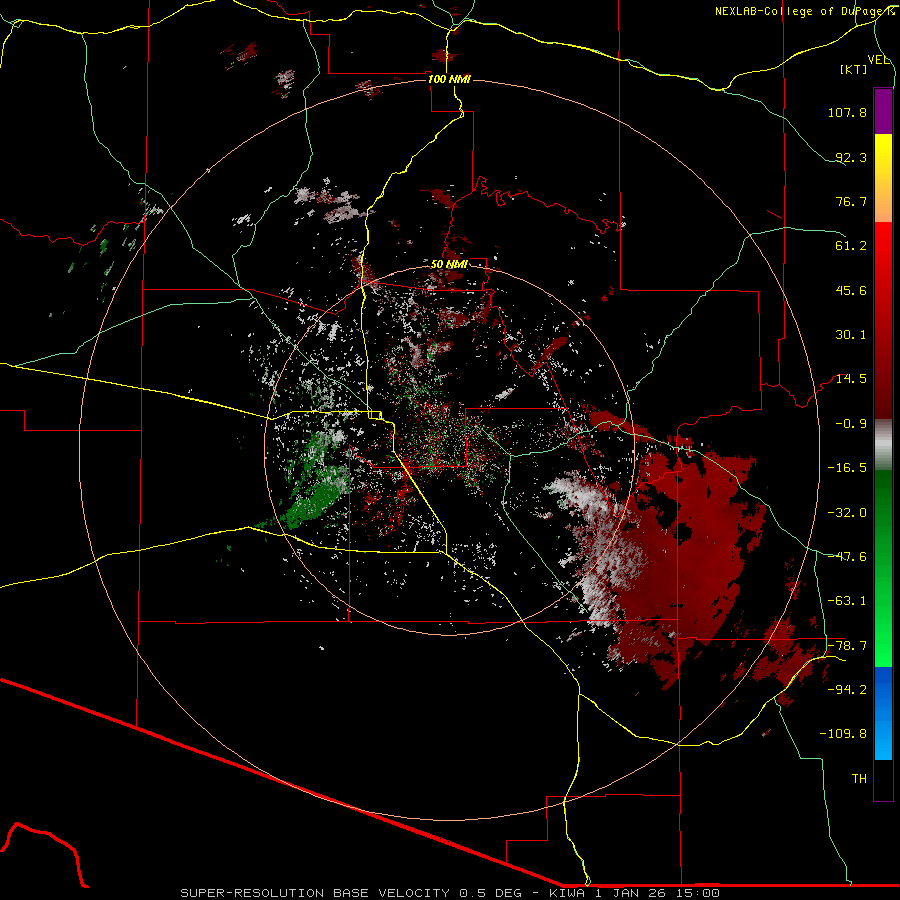Click the -78.7 velocity scale value
The image size is (900, 900).
847,646
